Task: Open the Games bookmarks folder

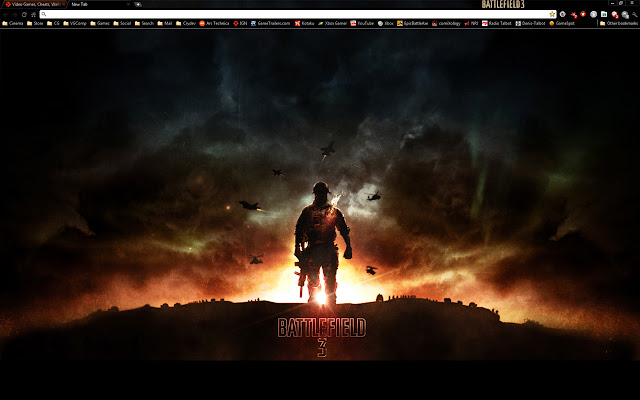Action: pos(100,23)
